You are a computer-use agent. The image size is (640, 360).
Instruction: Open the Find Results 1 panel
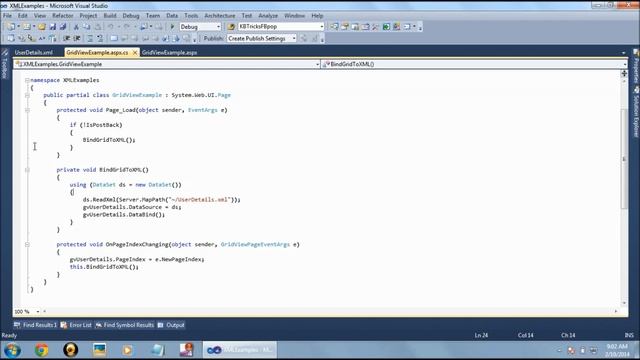tap(36, 325)
